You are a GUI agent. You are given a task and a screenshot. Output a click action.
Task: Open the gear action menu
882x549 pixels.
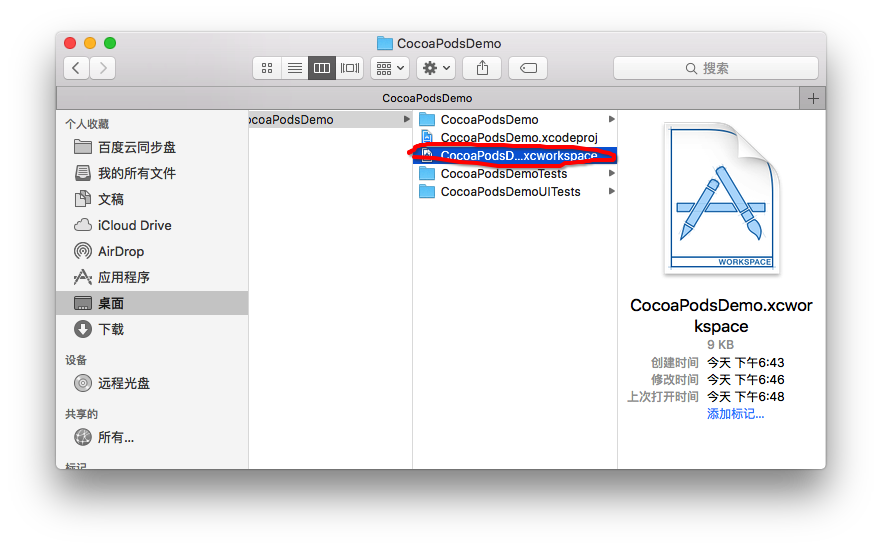pos(436,68)
